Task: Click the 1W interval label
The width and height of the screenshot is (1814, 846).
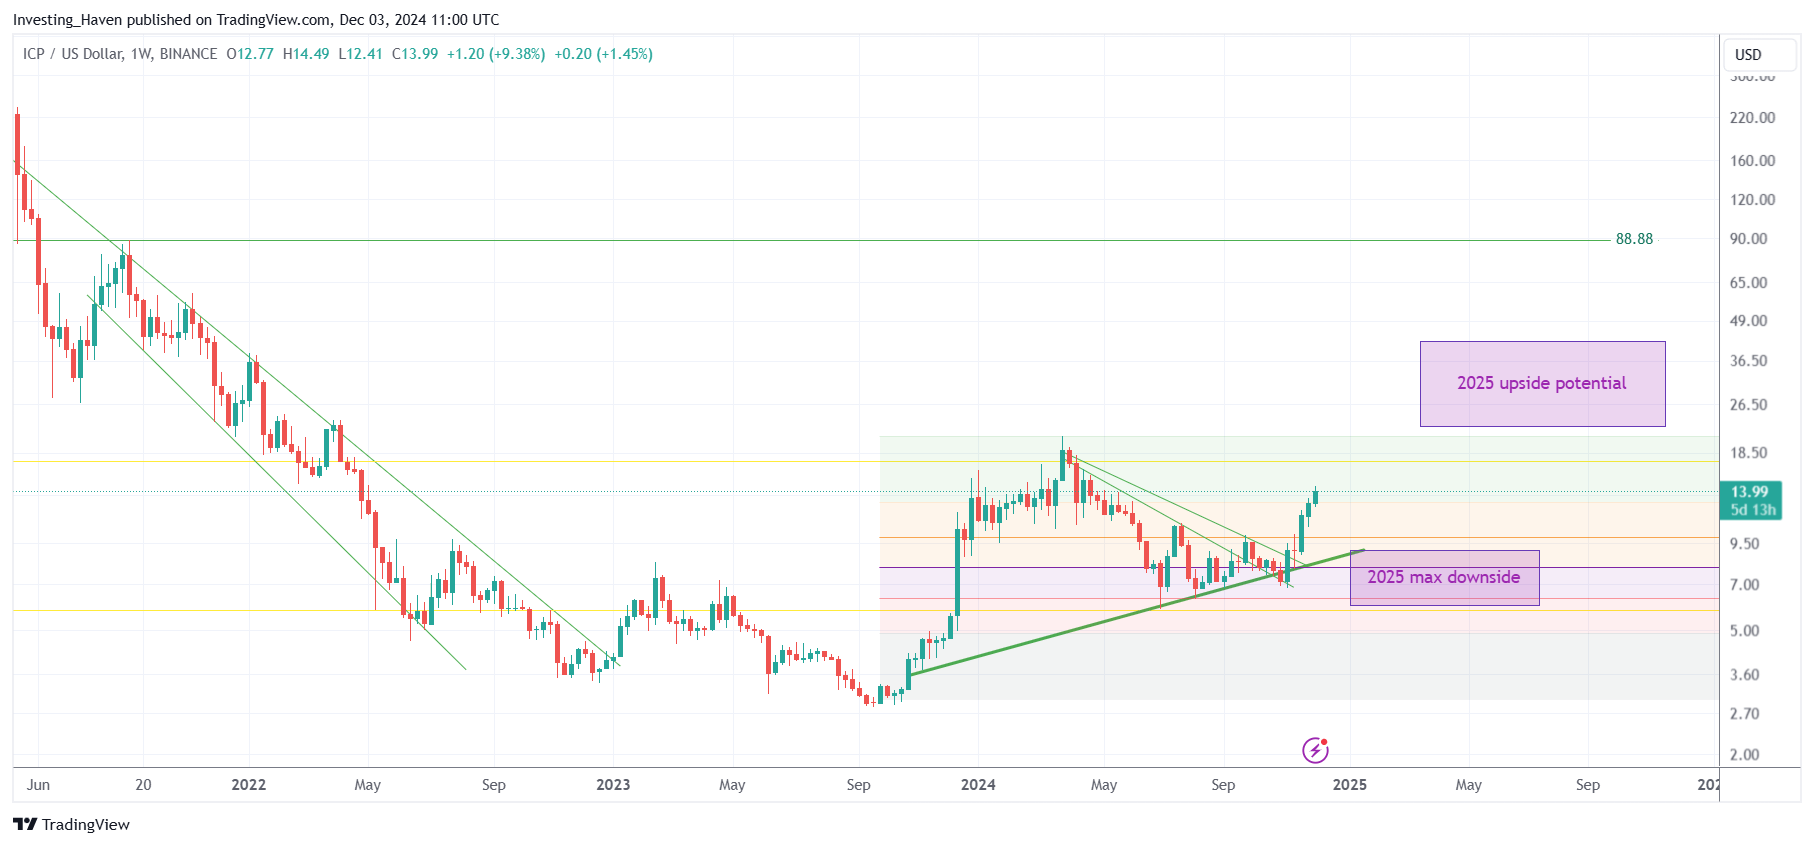Action: coord(141,54)
